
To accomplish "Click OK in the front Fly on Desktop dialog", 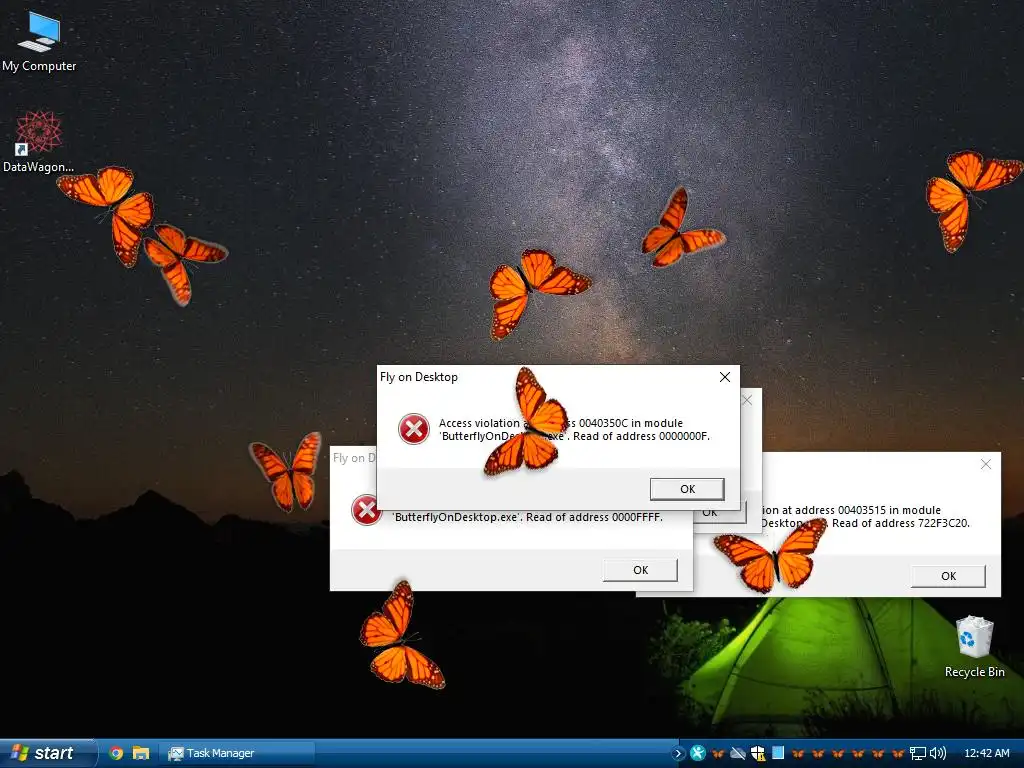I will point(687,489).
